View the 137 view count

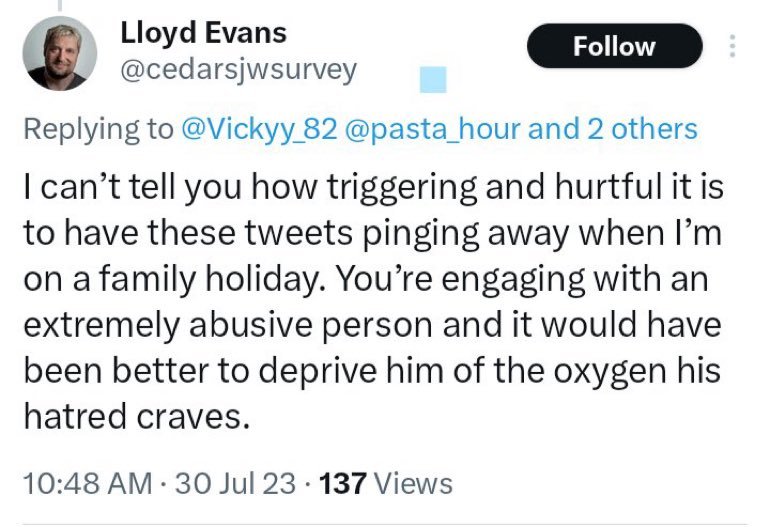pyautogui.click(x=343, y=483)
